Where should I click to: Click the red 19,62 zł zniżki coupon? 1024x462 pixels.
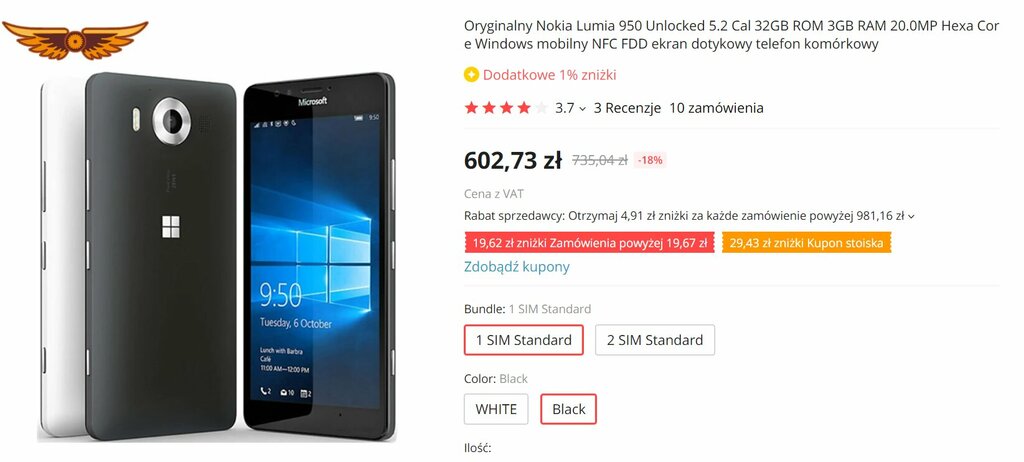click(x=590, y=244)
